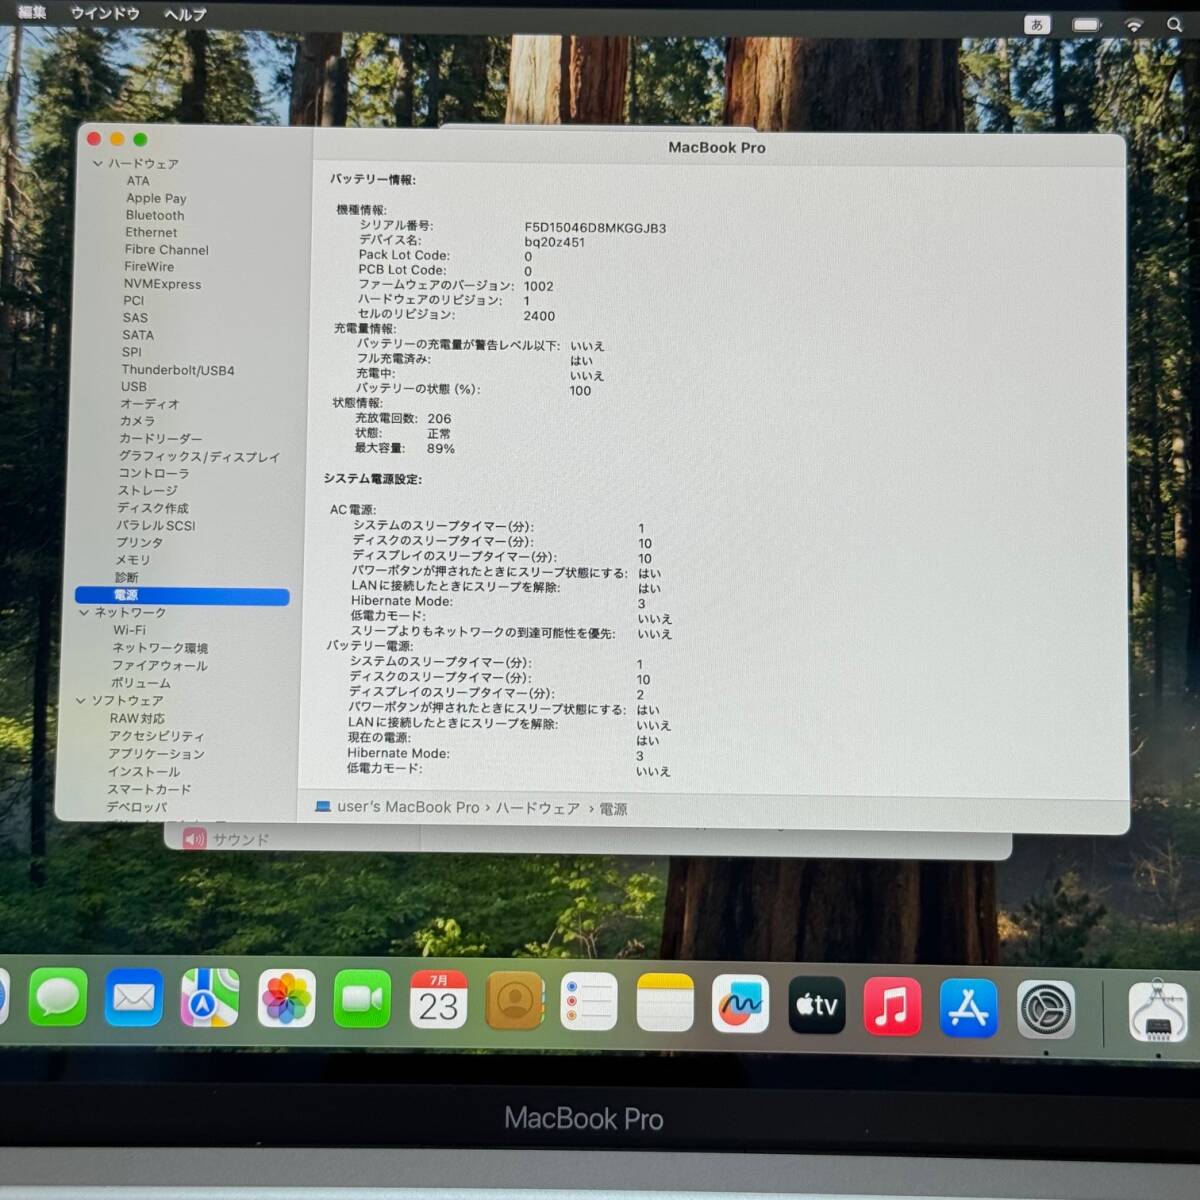Screen dimensions: 1200x1200
Task: Check the battery status icon in menu bar
Action: pos(1086,25)
